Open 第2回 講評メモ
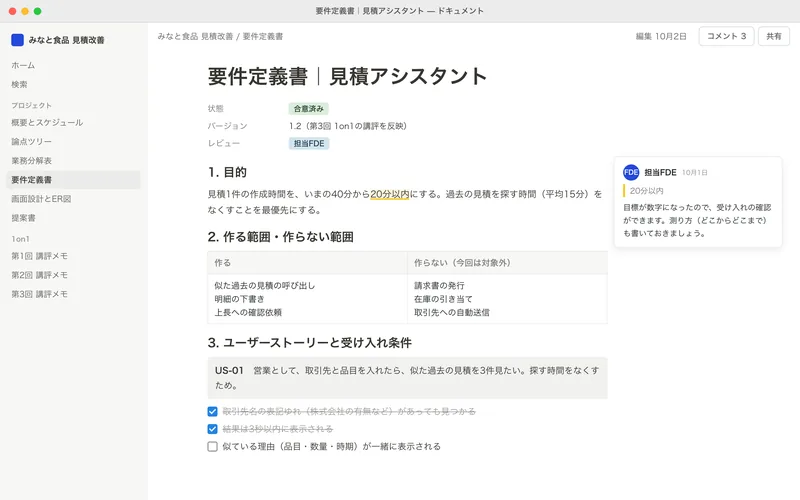 tap(73, 275)
